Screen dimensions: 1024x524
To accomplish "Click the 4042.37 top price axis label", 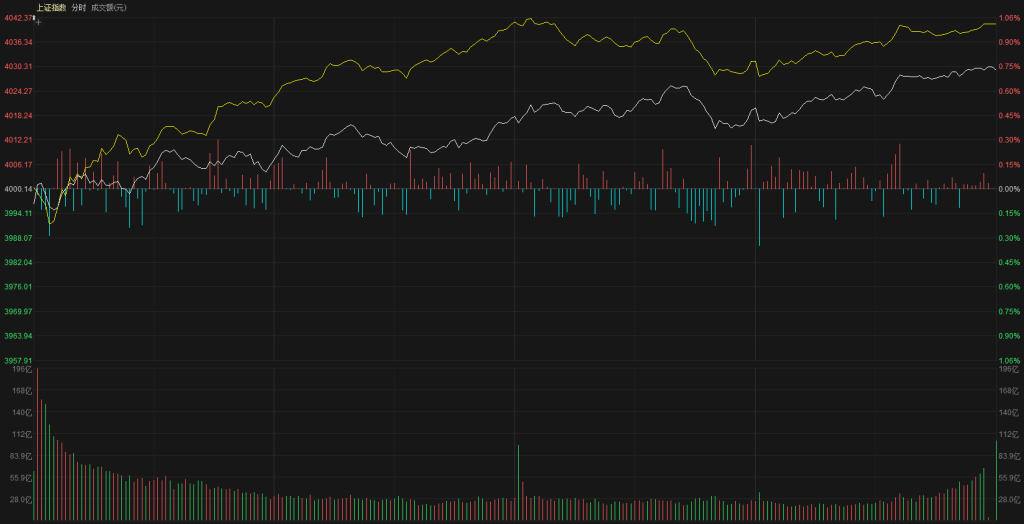I will point(18,18).
